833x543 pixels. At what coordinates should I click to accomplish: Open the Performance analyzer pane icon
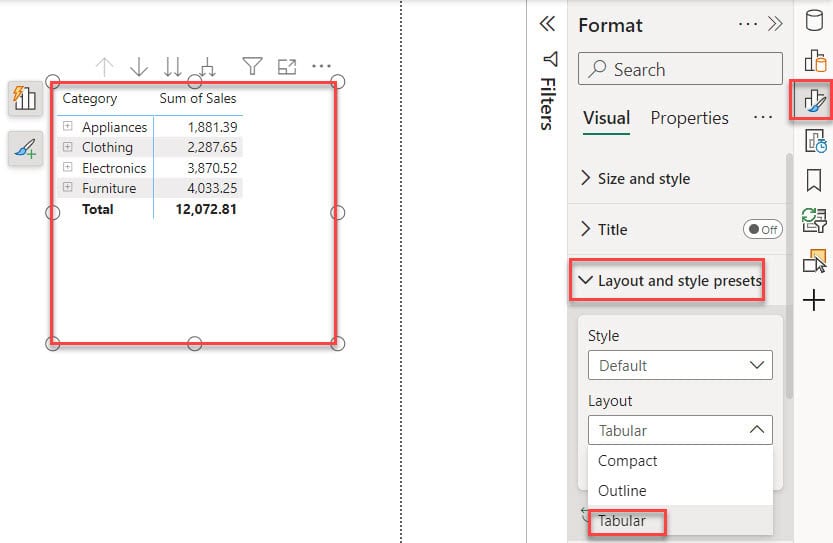pyautogui.click(x=815, y=141)
